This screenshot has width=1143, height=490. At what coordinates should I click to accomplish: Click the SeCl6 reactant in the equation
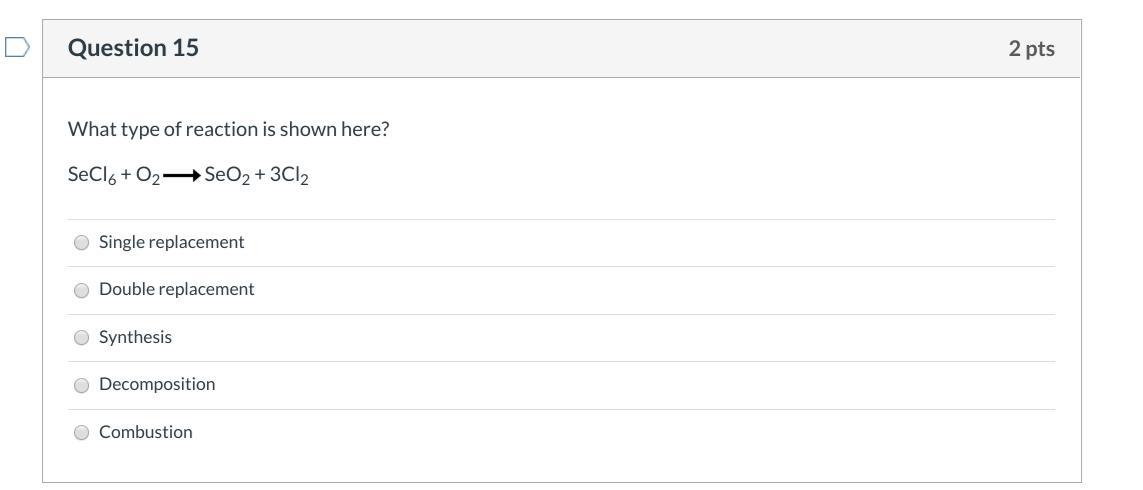pyautogui.click(x=92, y=175)
